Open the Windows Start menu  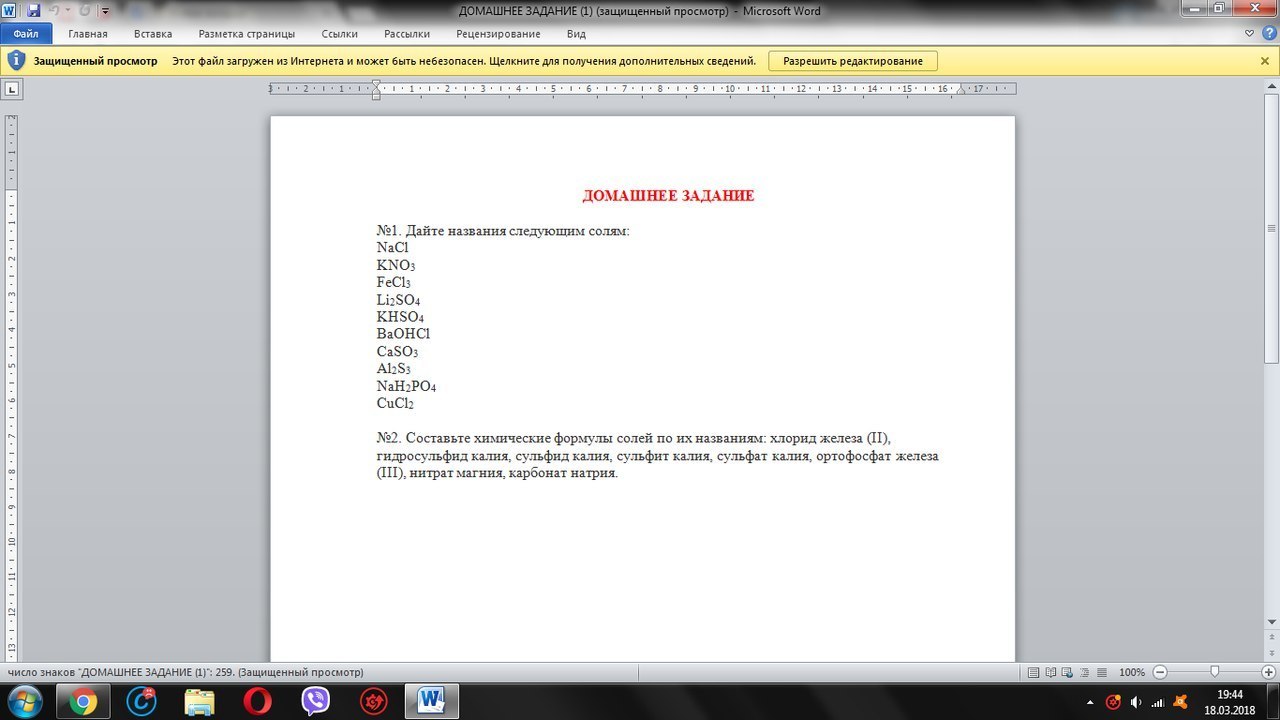[24, 701]
